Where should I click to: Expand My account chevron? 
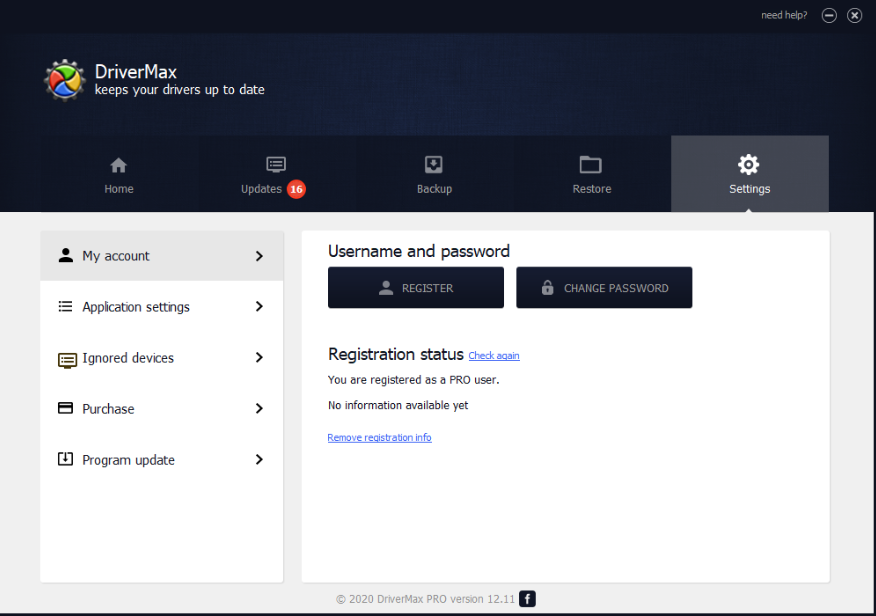(x=259, y=256)
